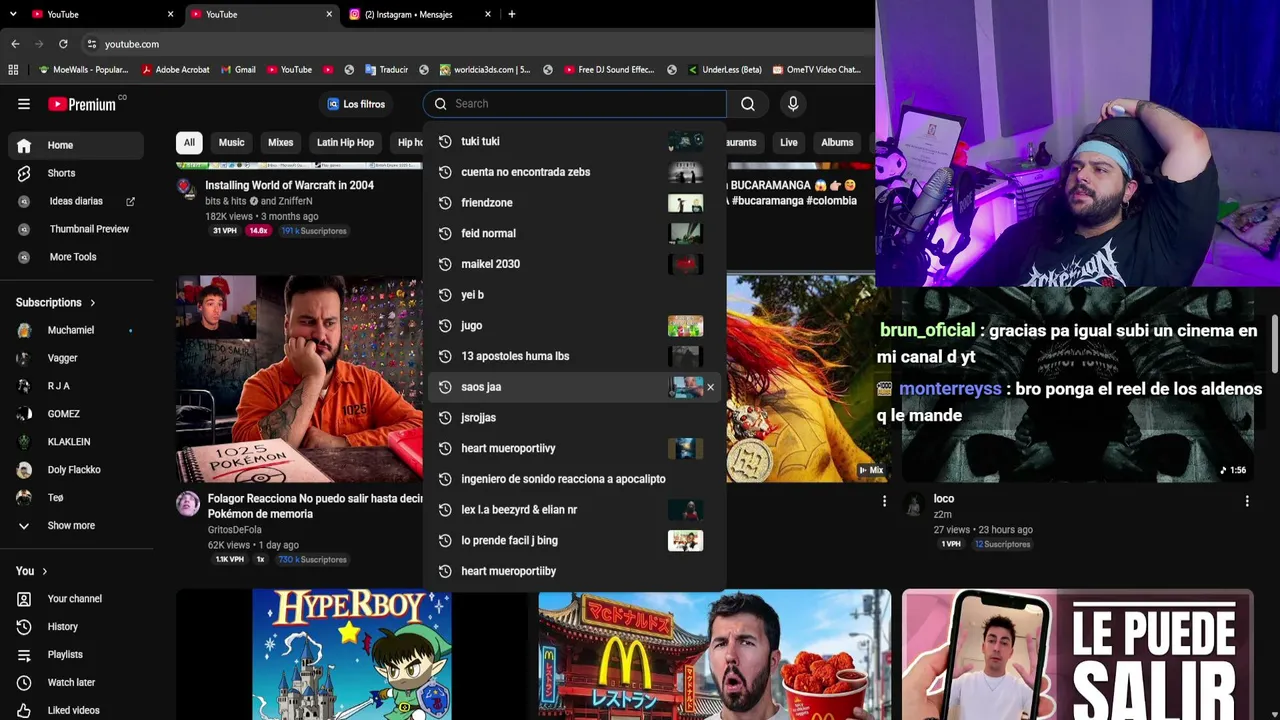Open Ideas diarias in the sidebar

click(76, 201)
